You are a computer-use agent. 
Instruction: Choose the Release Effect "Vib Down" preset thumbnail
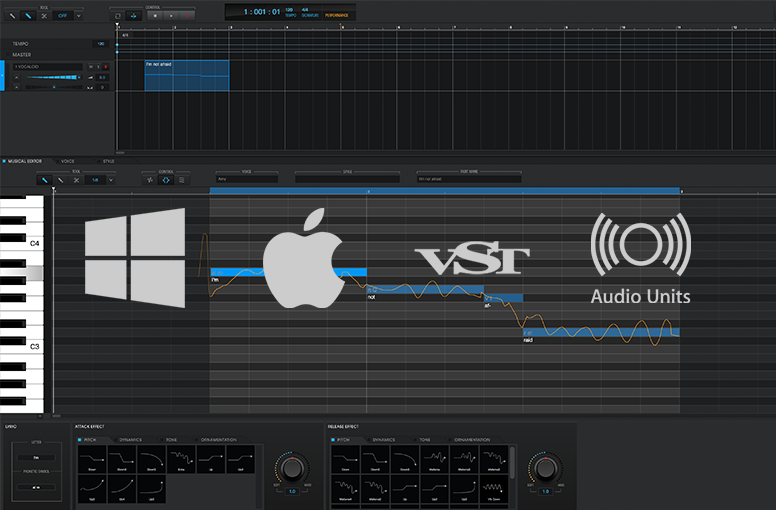click(x=493, y=489)
